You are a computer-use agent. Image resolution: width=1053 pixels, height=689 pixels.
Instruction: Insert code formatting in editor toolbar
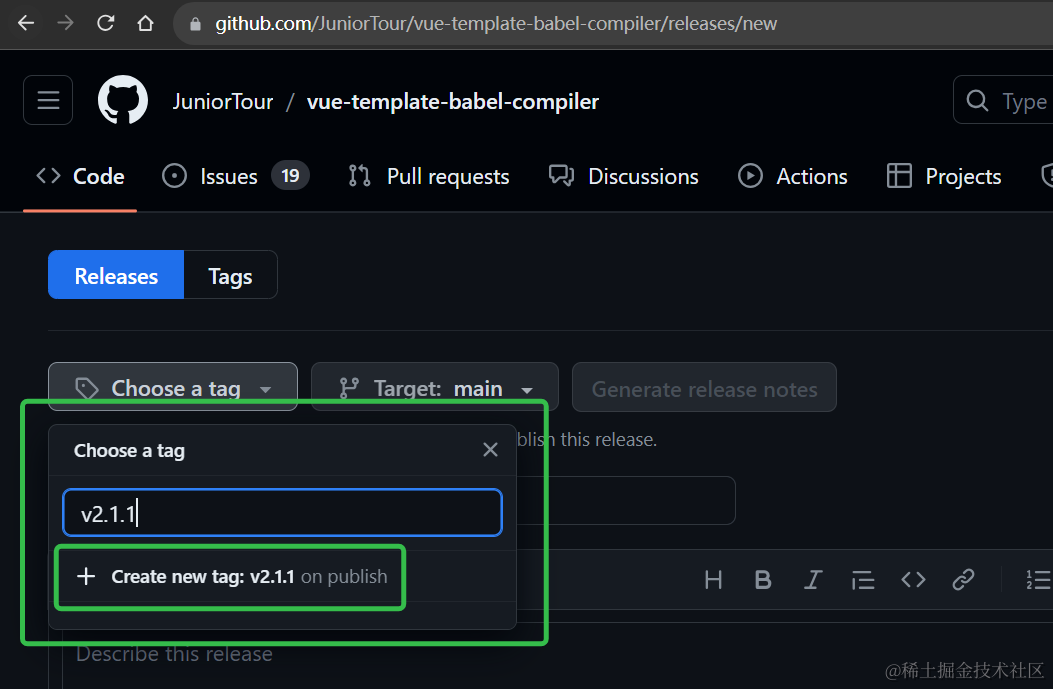[x=913, y=580]
